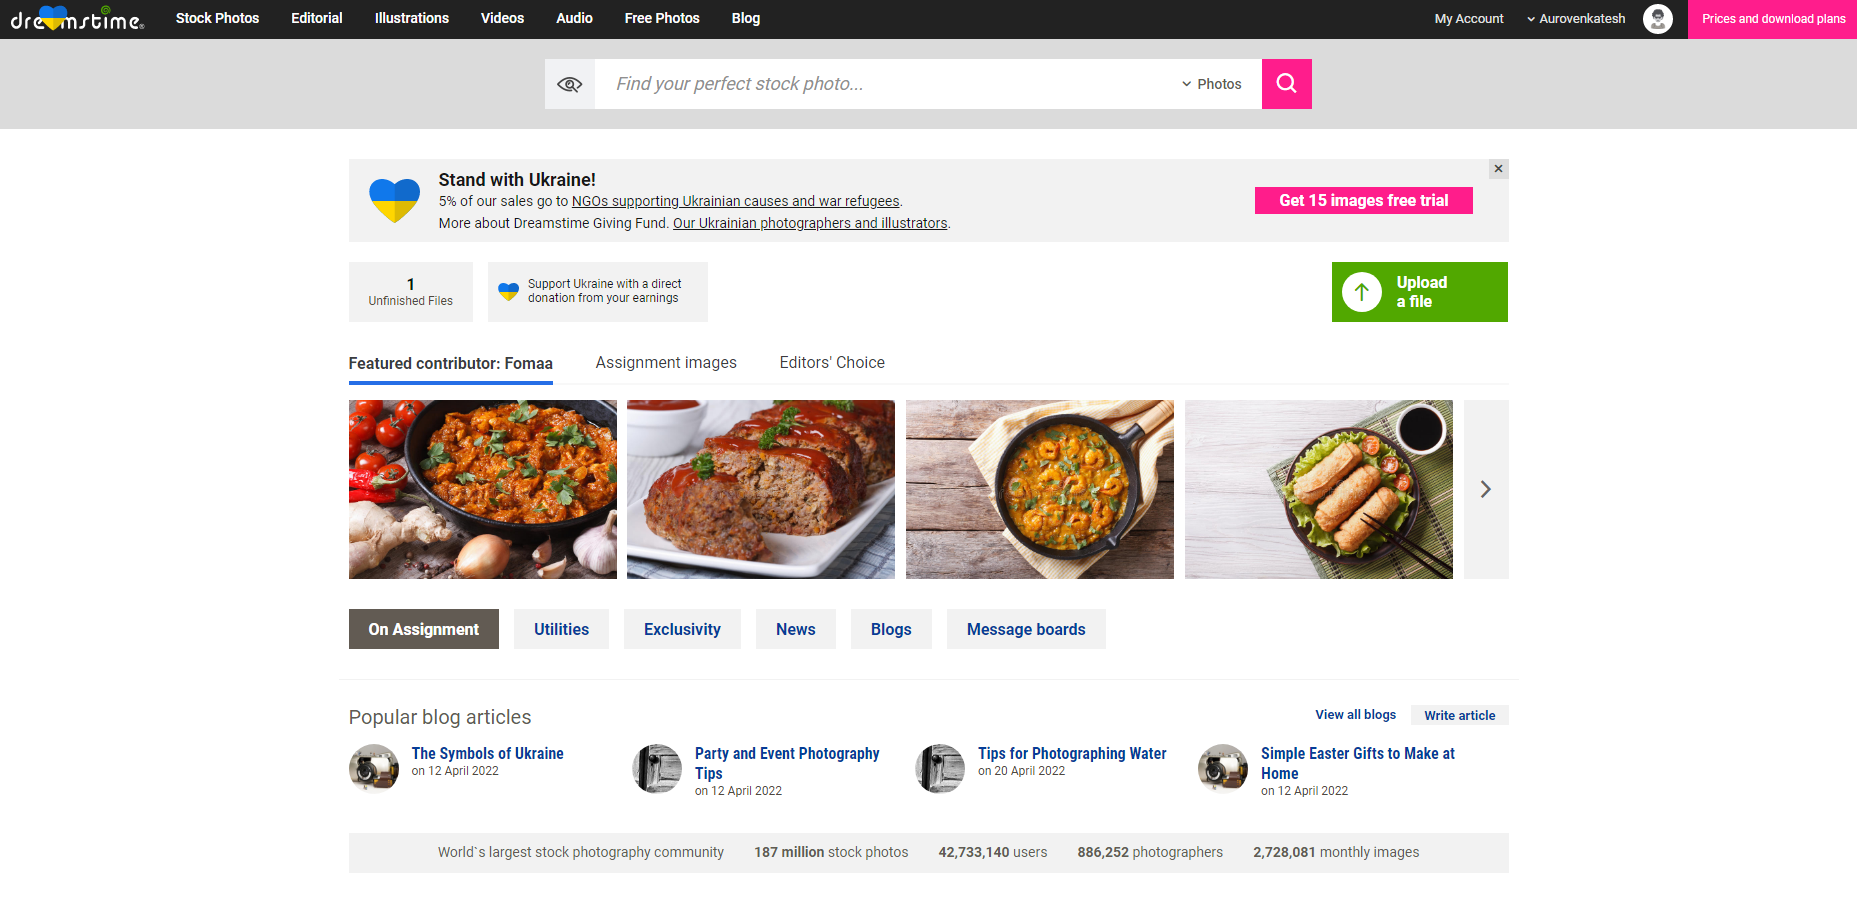The image size is (1857, 924).
Task: Open the user avatar profile icon
Action: 1657,19
